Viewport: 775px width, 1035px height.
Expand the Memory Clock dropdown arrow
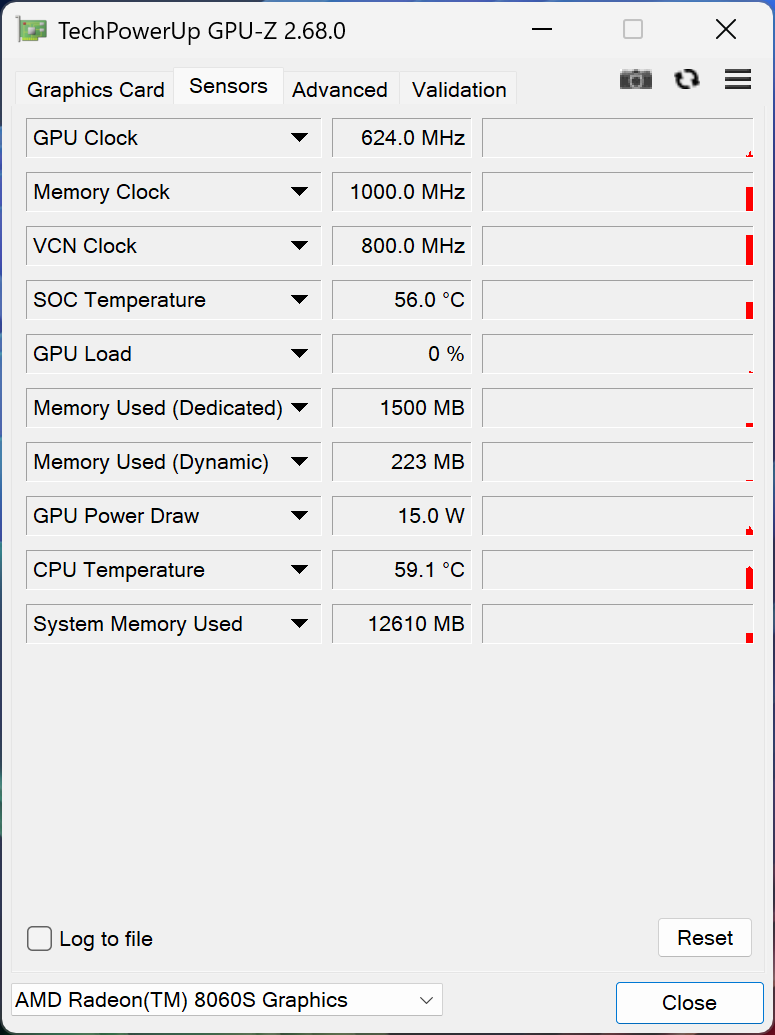[x=299, y=192]
